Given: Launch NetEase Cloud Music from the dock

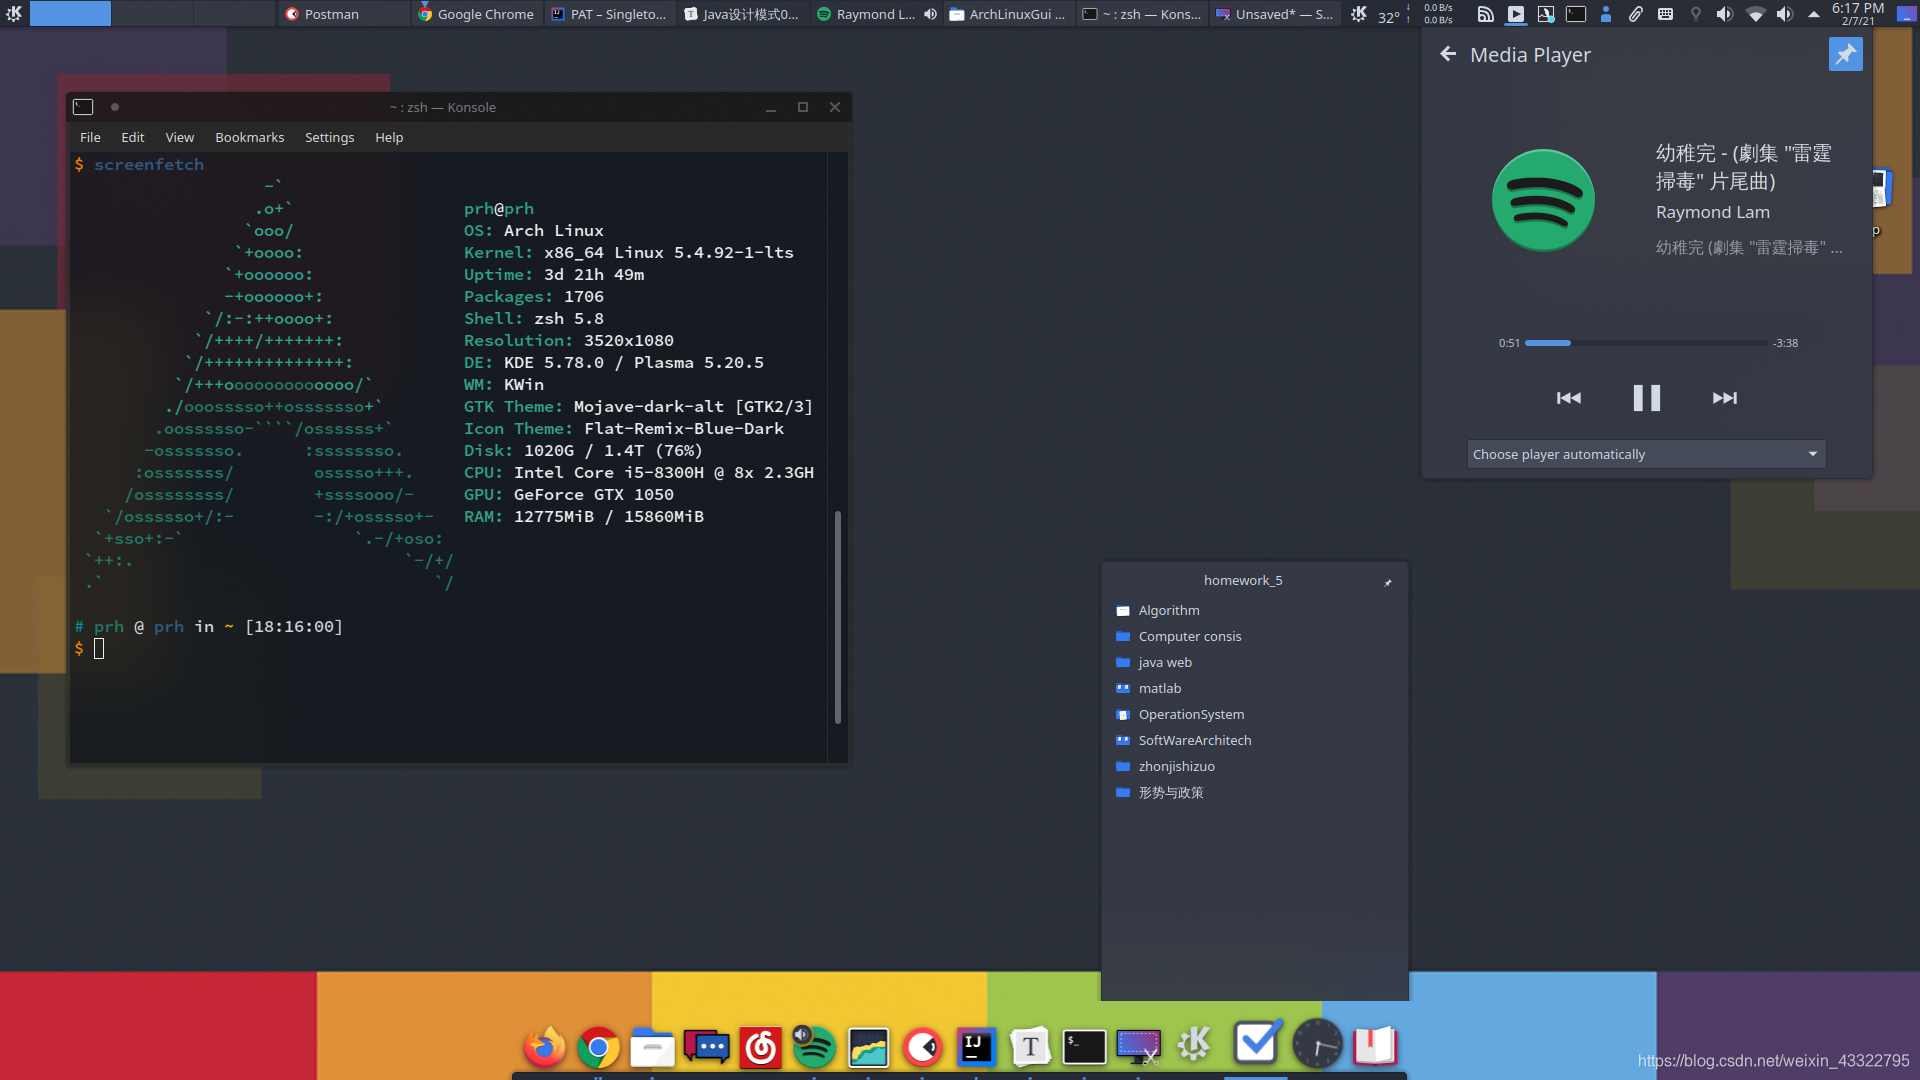Looking at the screenshot, I should click(760, 1047).
